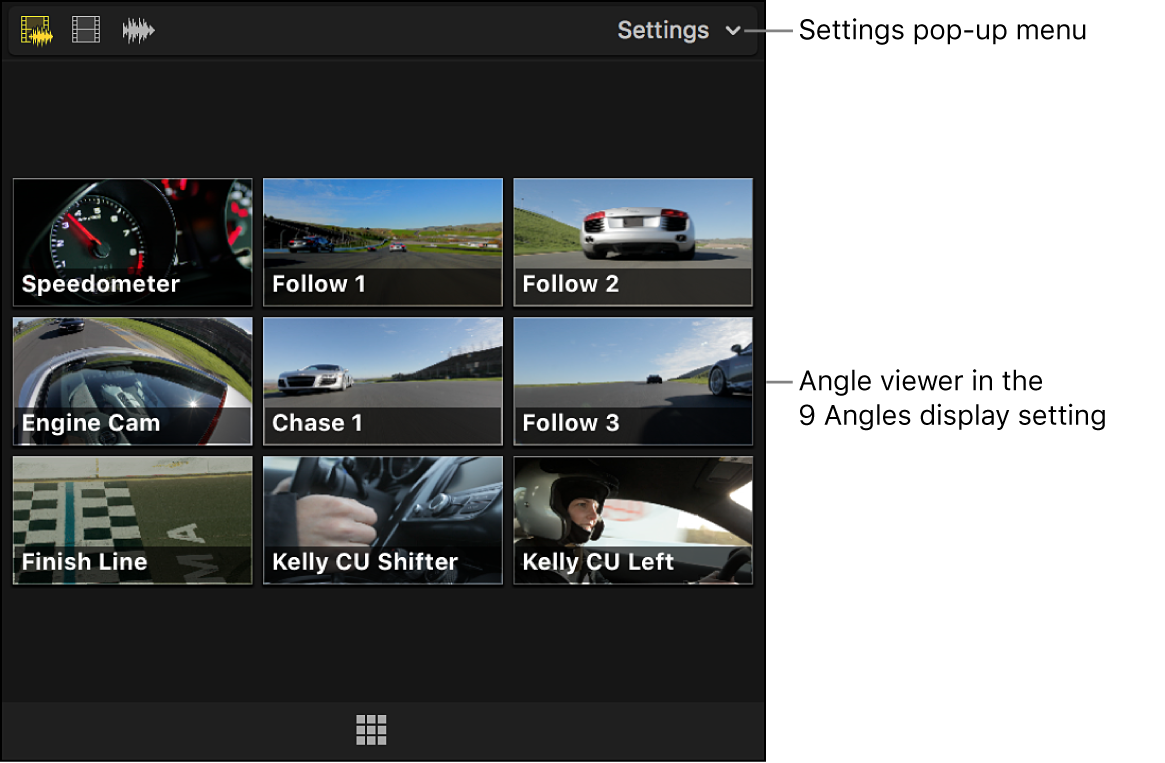The height and width of the screenshot is (763, 1165).
Task: Click the Follow 2 angle thumbnail
Action: pyautogui.click(x=632, y=241)
